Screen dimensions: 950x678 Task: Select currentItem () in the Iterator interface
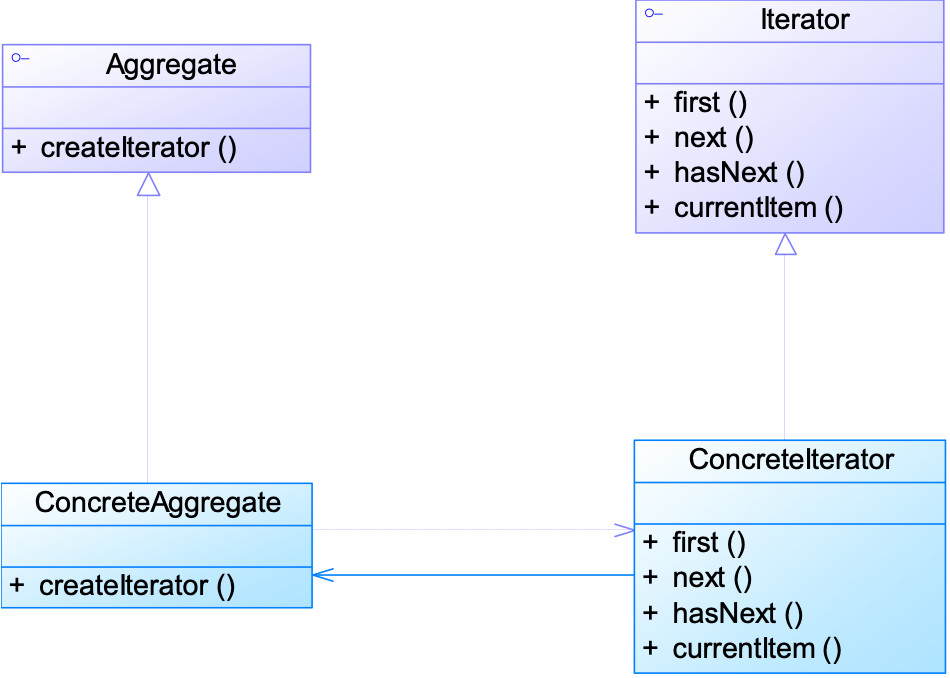pos(758,208)
